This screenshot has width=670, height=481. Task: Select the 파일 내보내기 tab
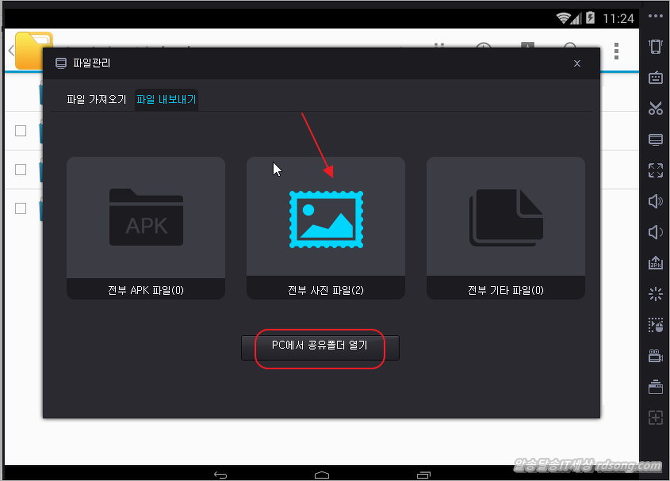coord(166,100)
